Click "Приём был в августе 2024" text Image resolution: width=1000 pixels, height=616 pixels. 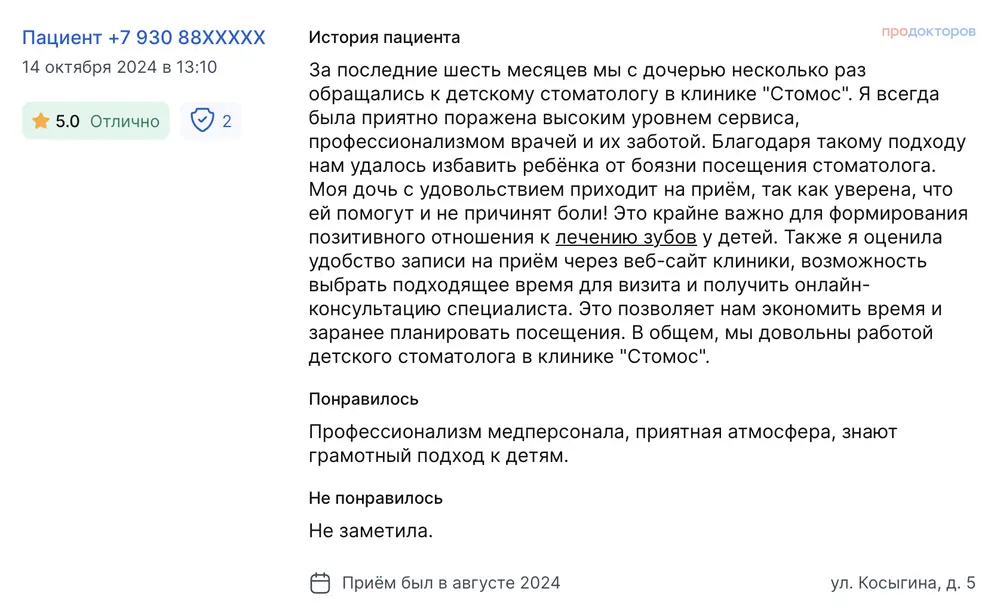[x=451, y=583]
